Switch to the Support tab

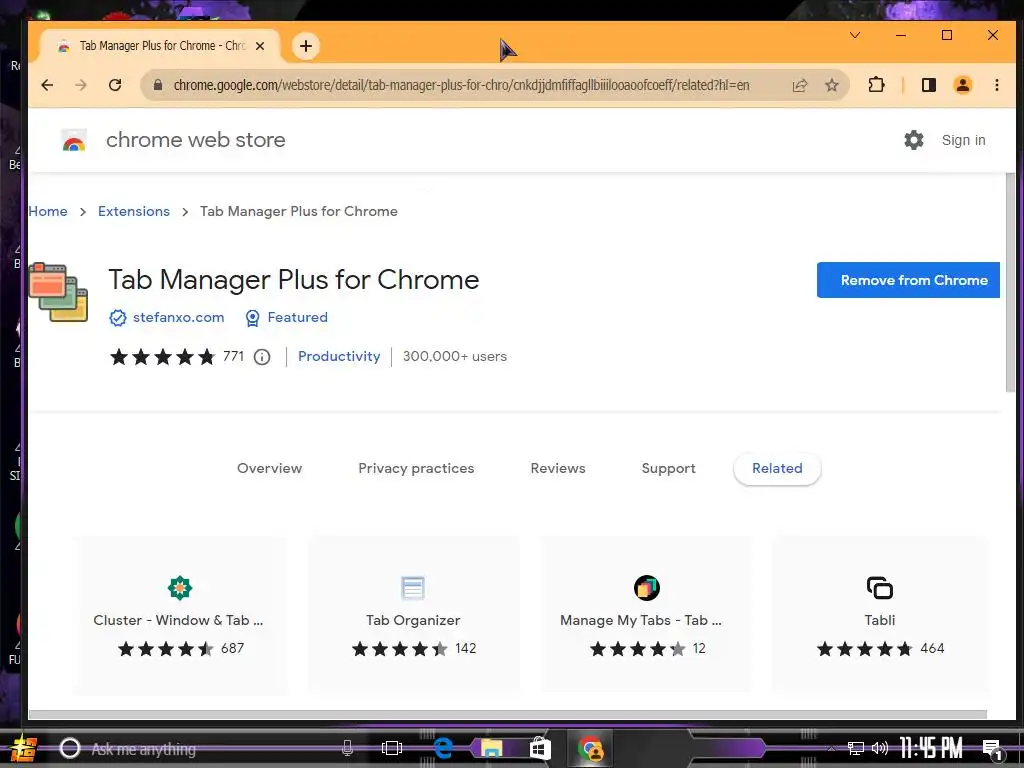(x=668, y=468)
